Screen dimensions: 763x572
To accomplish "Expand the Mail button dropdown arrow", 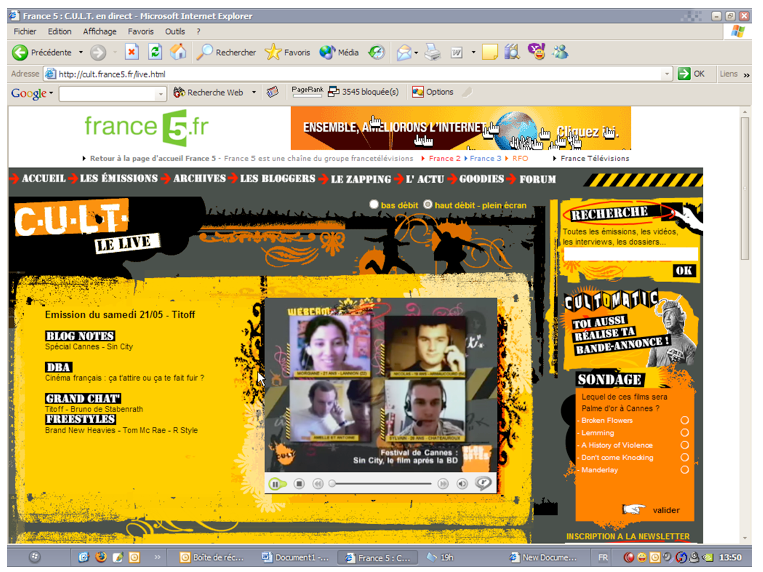I will point(416,53).
